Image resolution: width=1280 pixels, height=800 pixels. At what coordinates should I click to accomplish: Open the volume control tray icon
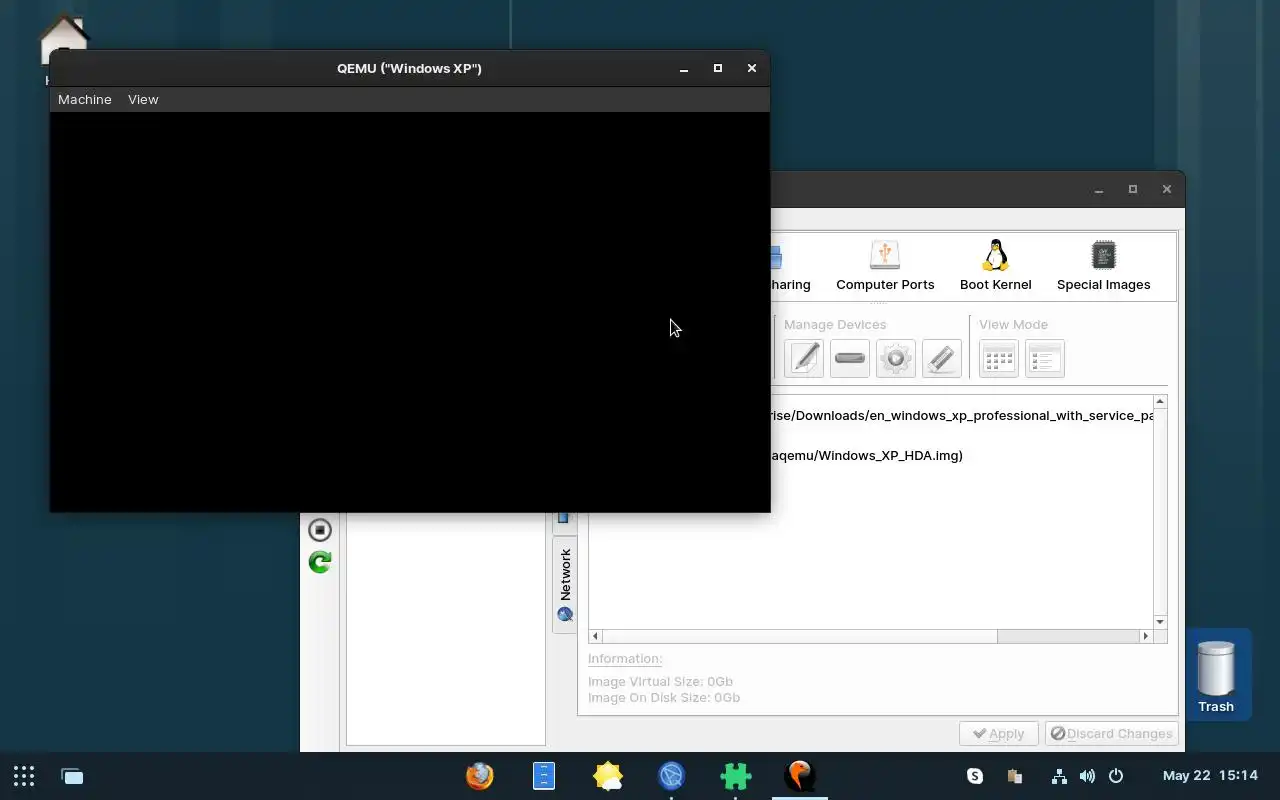(x=1087, y=776)
